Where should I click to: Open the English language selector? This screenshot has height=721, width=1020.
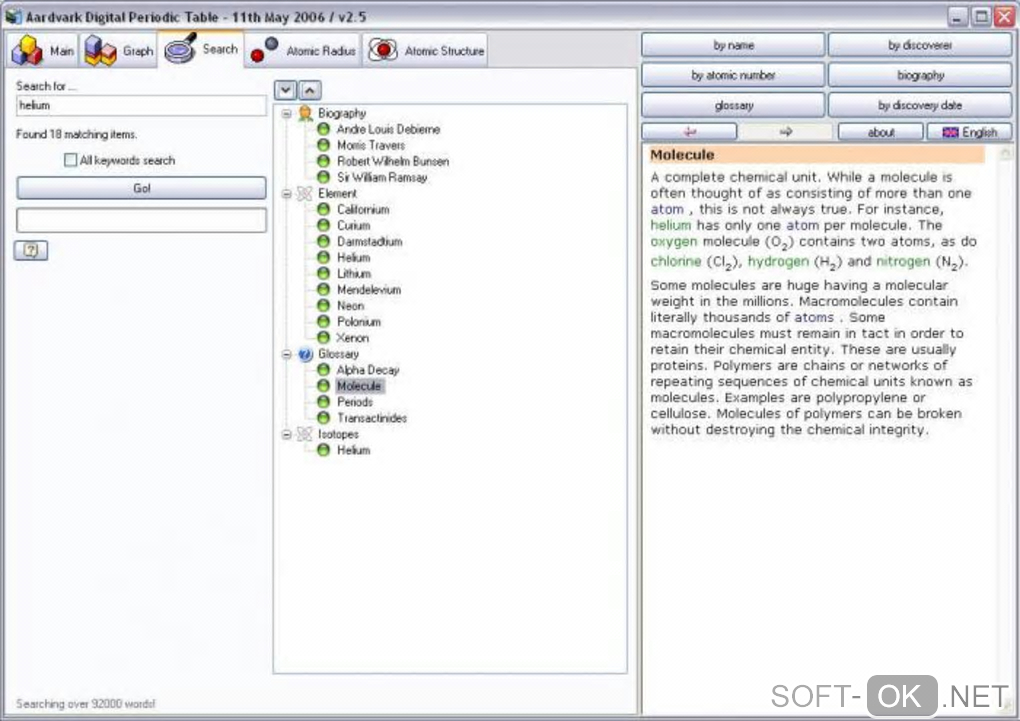969,131
